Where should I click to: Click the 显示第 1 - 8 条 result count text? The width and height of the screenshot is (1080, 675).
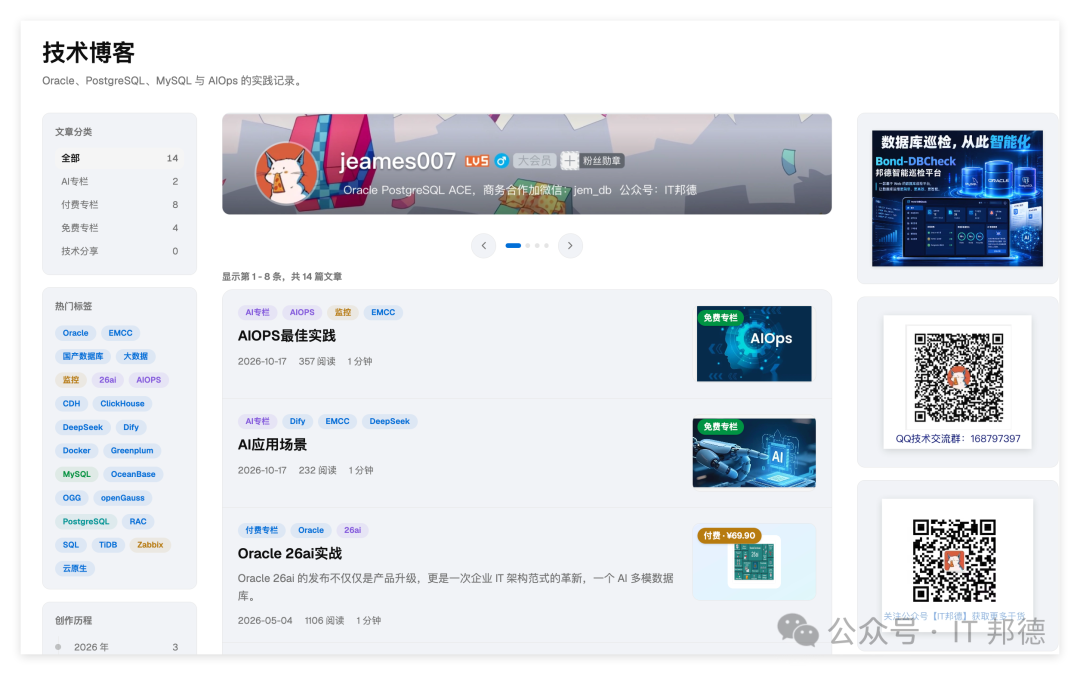tap(282, 276)
